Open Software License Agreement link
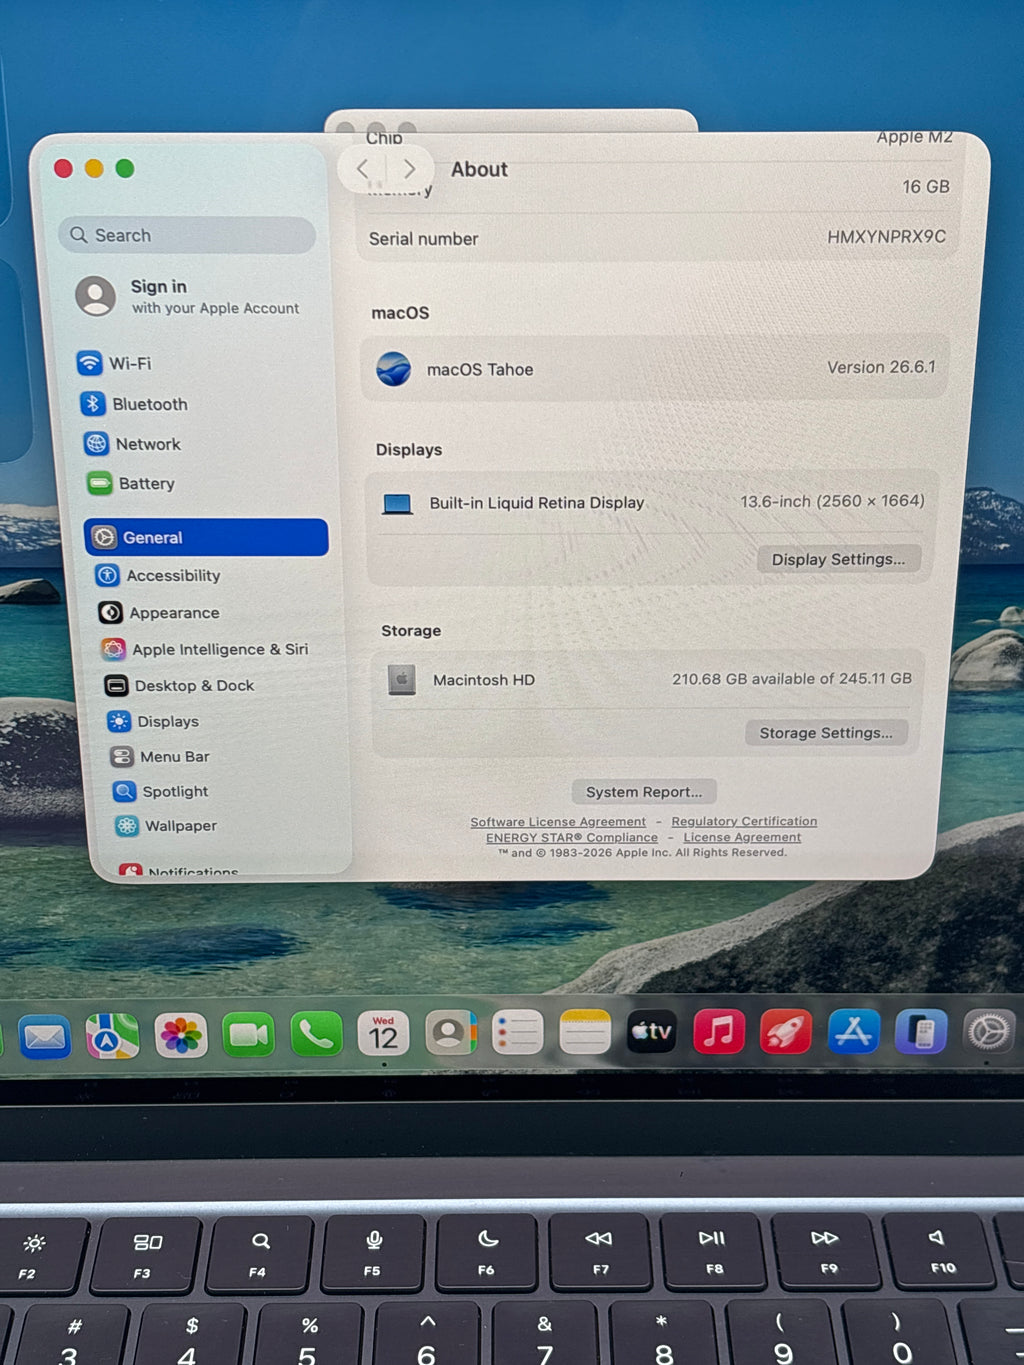 [x=558, y=822]
